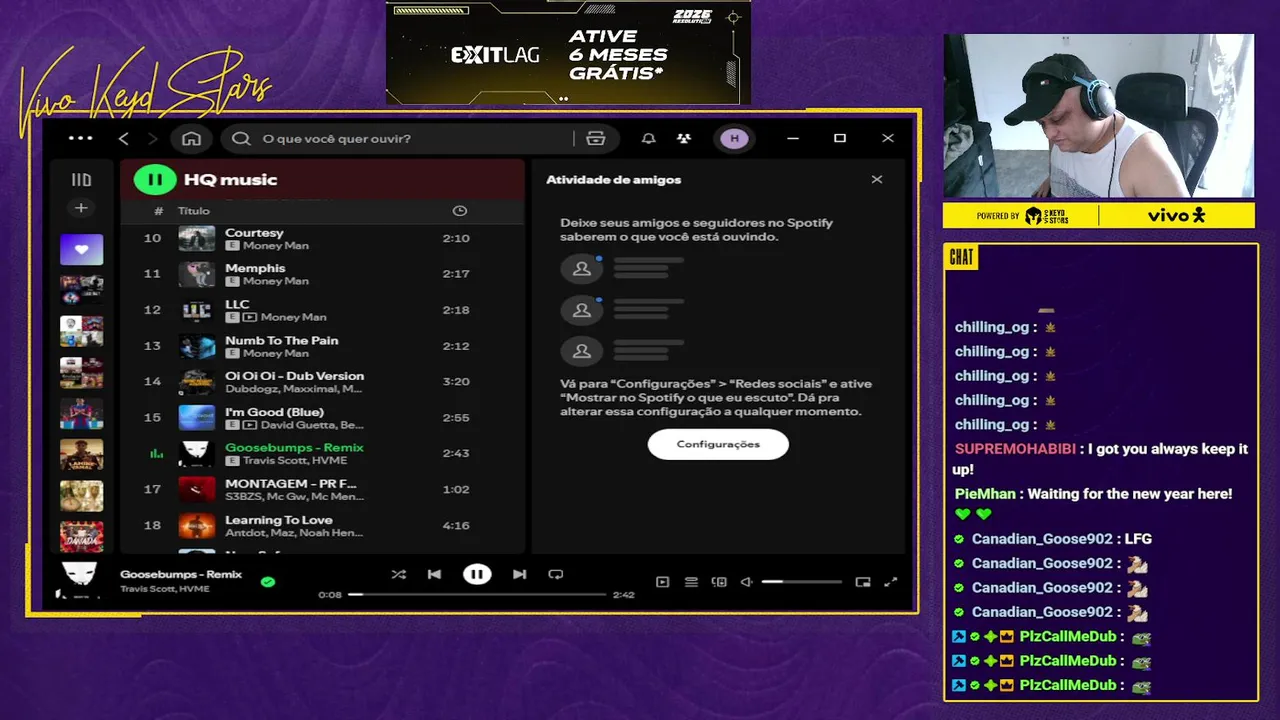
Task: Click 'Travis Scott, HVME' in player bar
Action: click(166, 589)
